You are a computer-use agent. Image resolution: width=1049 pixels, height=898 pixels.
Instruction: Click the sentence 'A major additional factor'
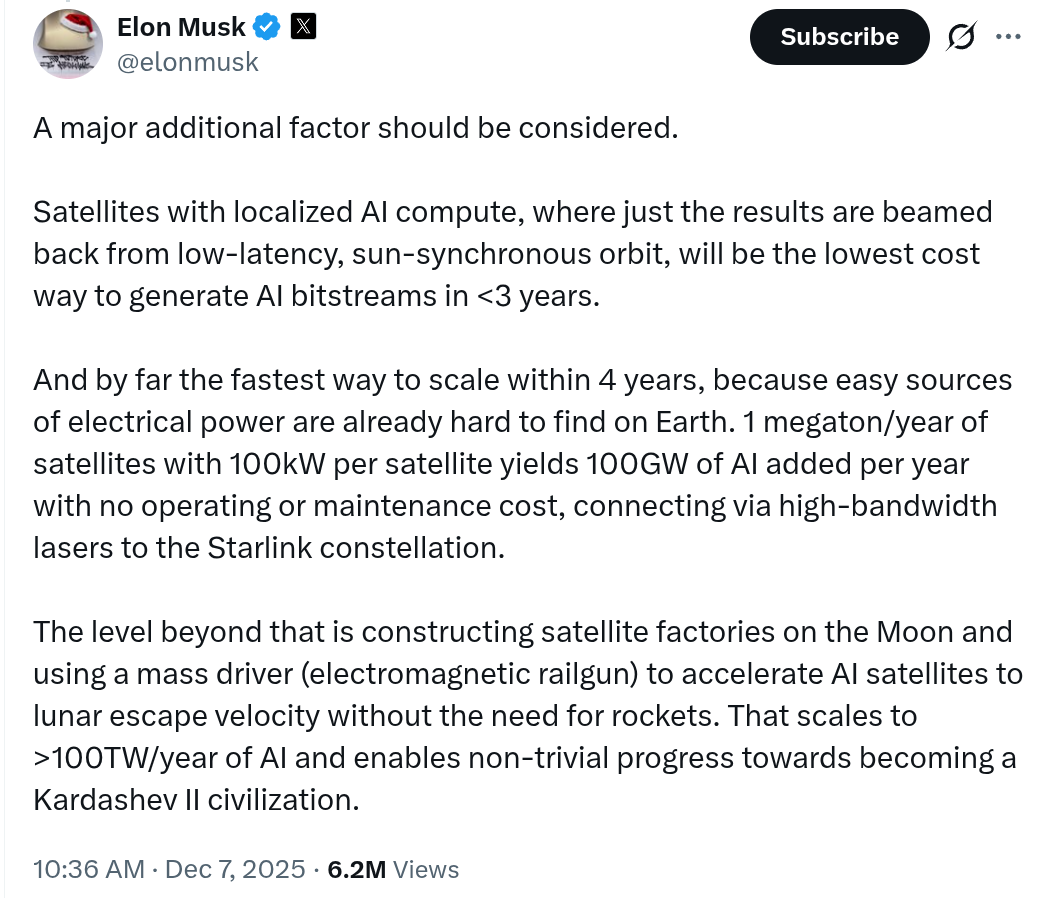tap(355, 128)
